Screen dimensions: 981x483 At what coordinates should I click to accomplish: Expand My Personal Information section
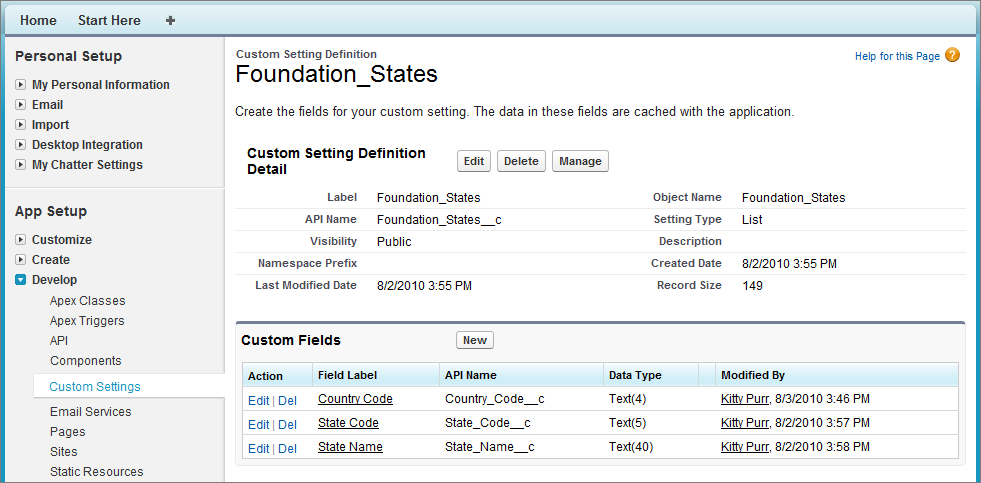coord(21,85)
